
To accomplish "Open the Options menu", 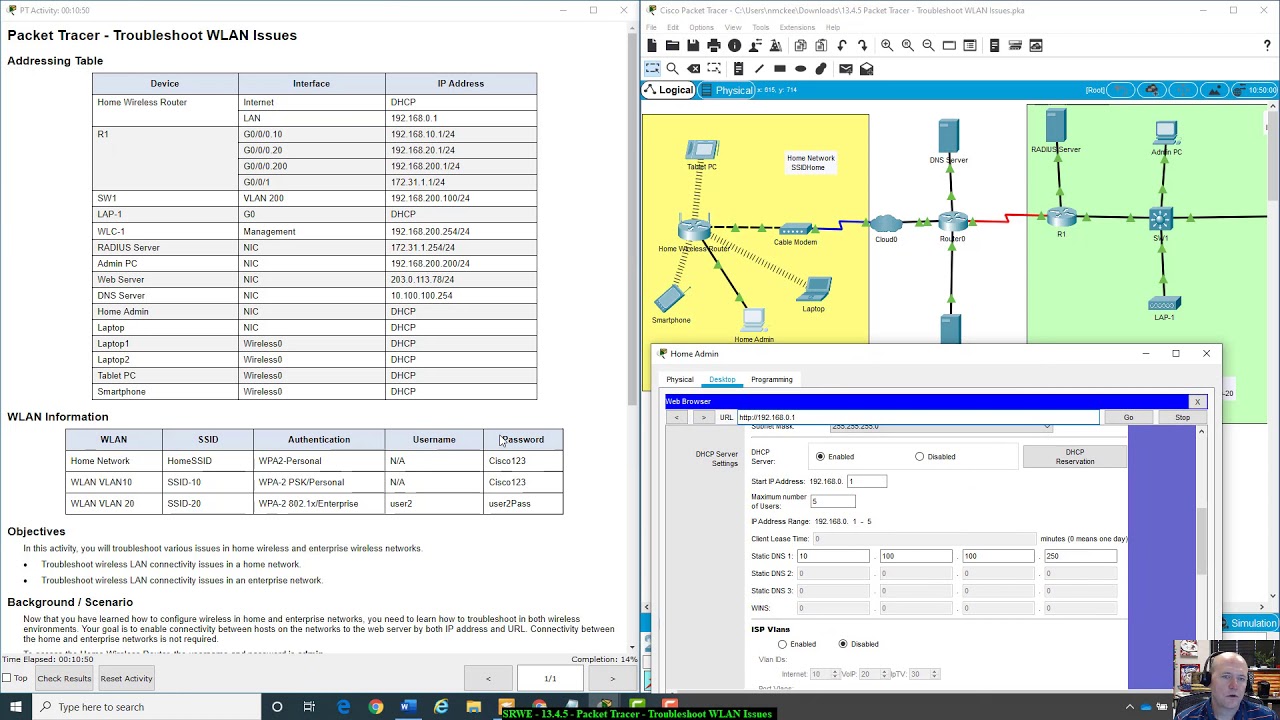I will click(x=701, y=27).
